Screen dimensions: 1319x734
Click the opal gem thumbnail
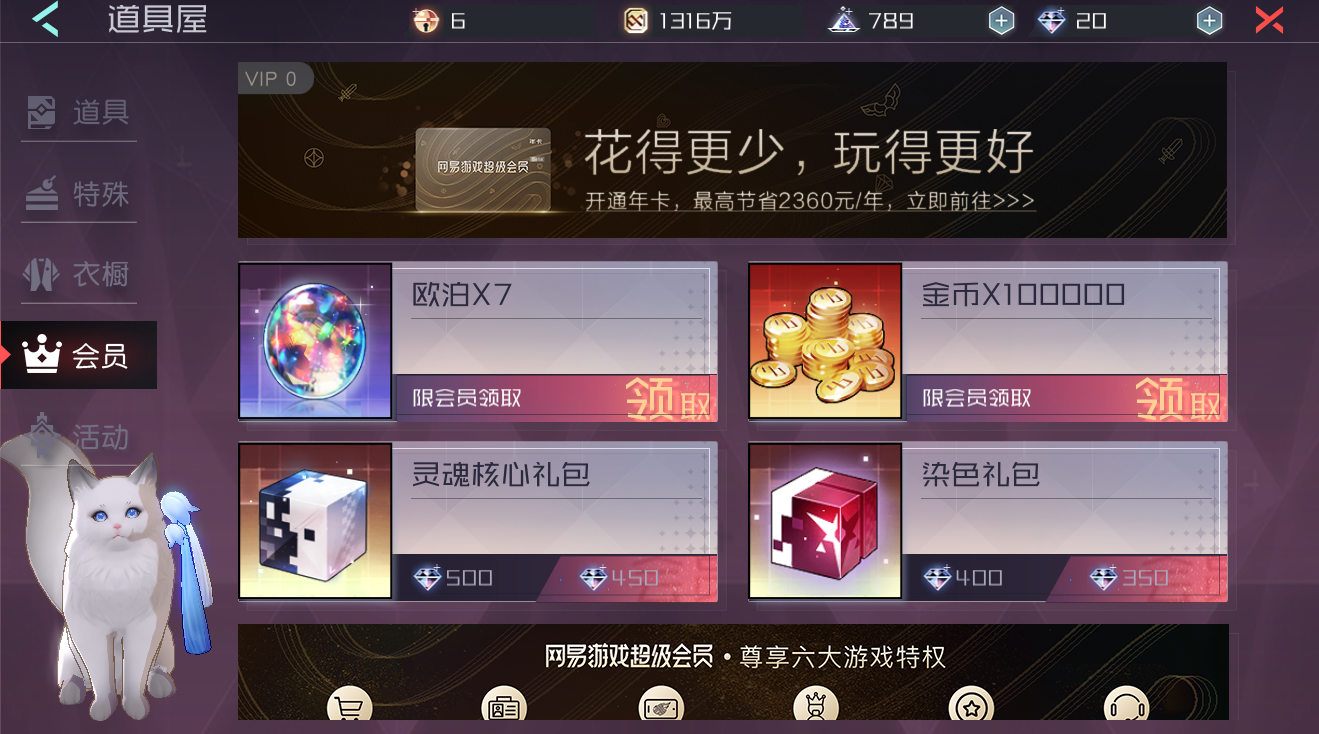coord(315,341)
